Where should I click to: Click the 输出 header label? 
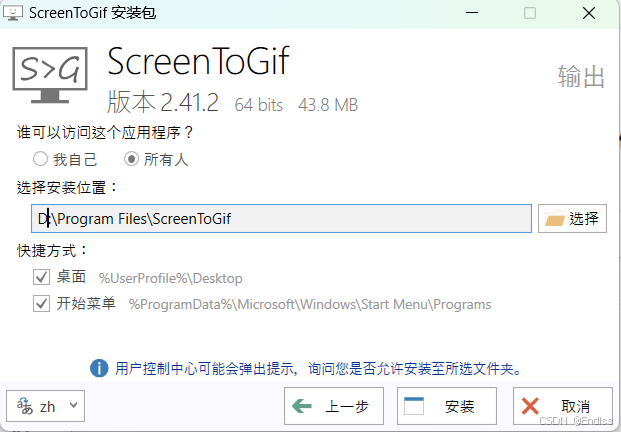point(581,76)
